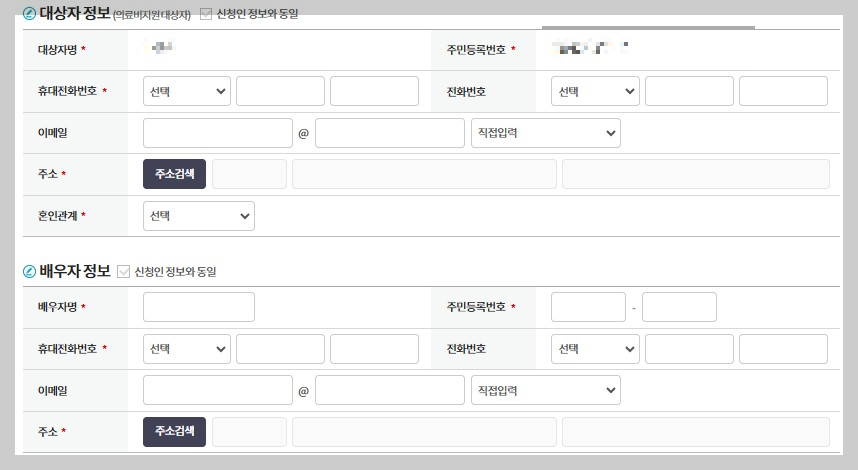Focus 배우자 이메일 ID field before @

pyautogui.click(x=218, y=390)
